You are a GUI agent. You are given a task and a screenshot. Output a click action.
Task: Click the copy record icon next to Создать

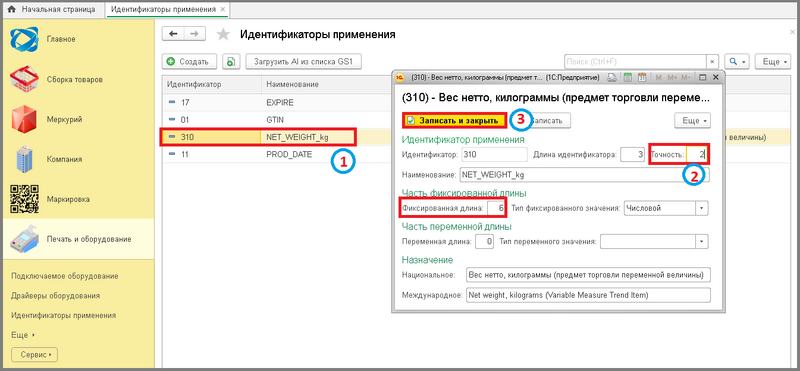(x=231, y=62)
